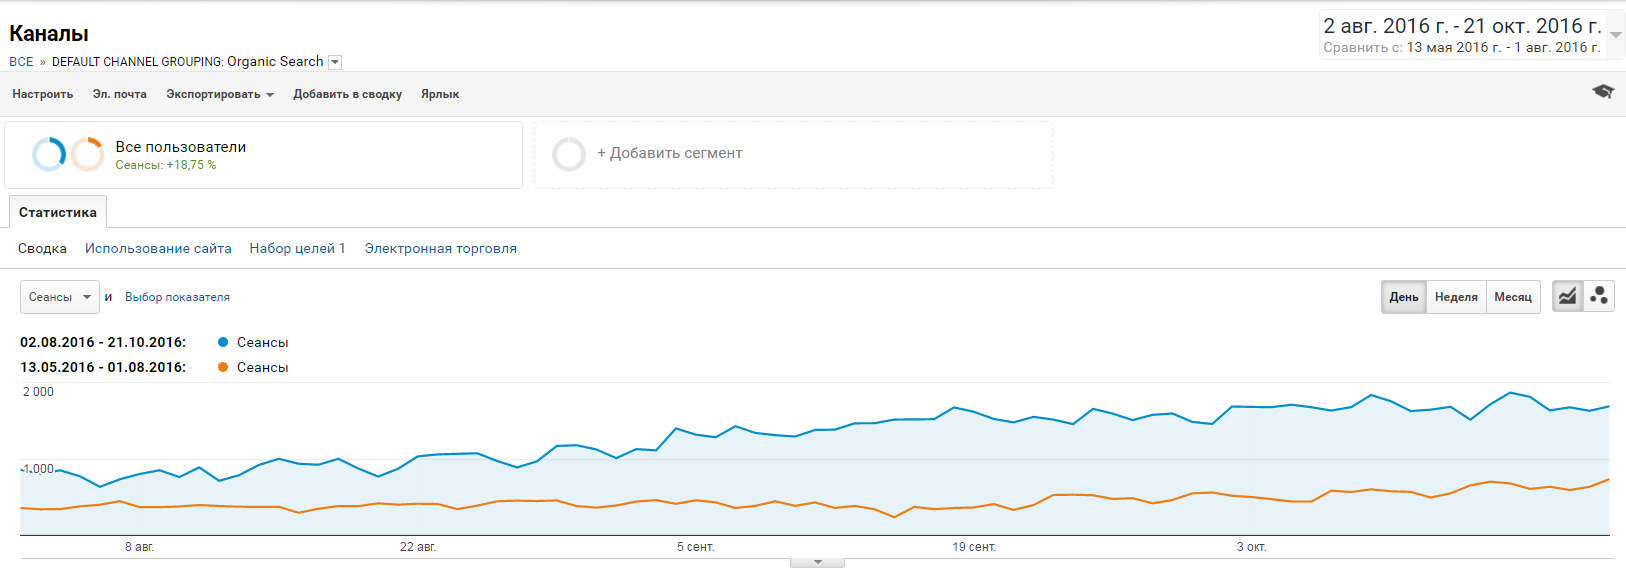Image resolution: width=1626 pixels, height=576 pixels.
Task: Set chart granularity to День
Action: [x=1404, y=297]
